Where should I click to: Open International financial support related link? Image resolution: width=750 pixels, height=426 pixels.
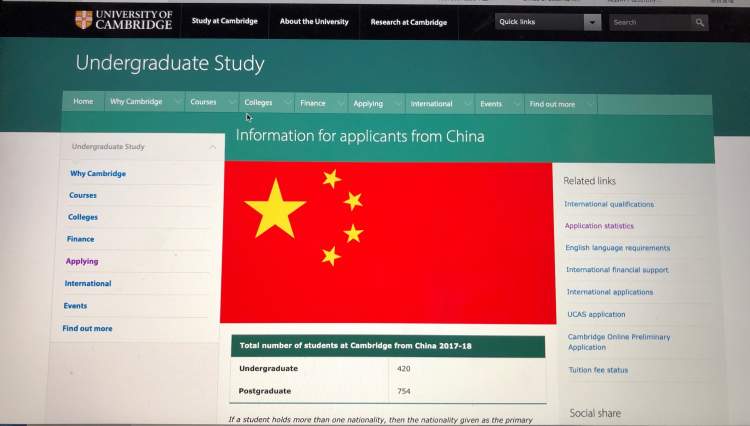[x=617, y=270]
